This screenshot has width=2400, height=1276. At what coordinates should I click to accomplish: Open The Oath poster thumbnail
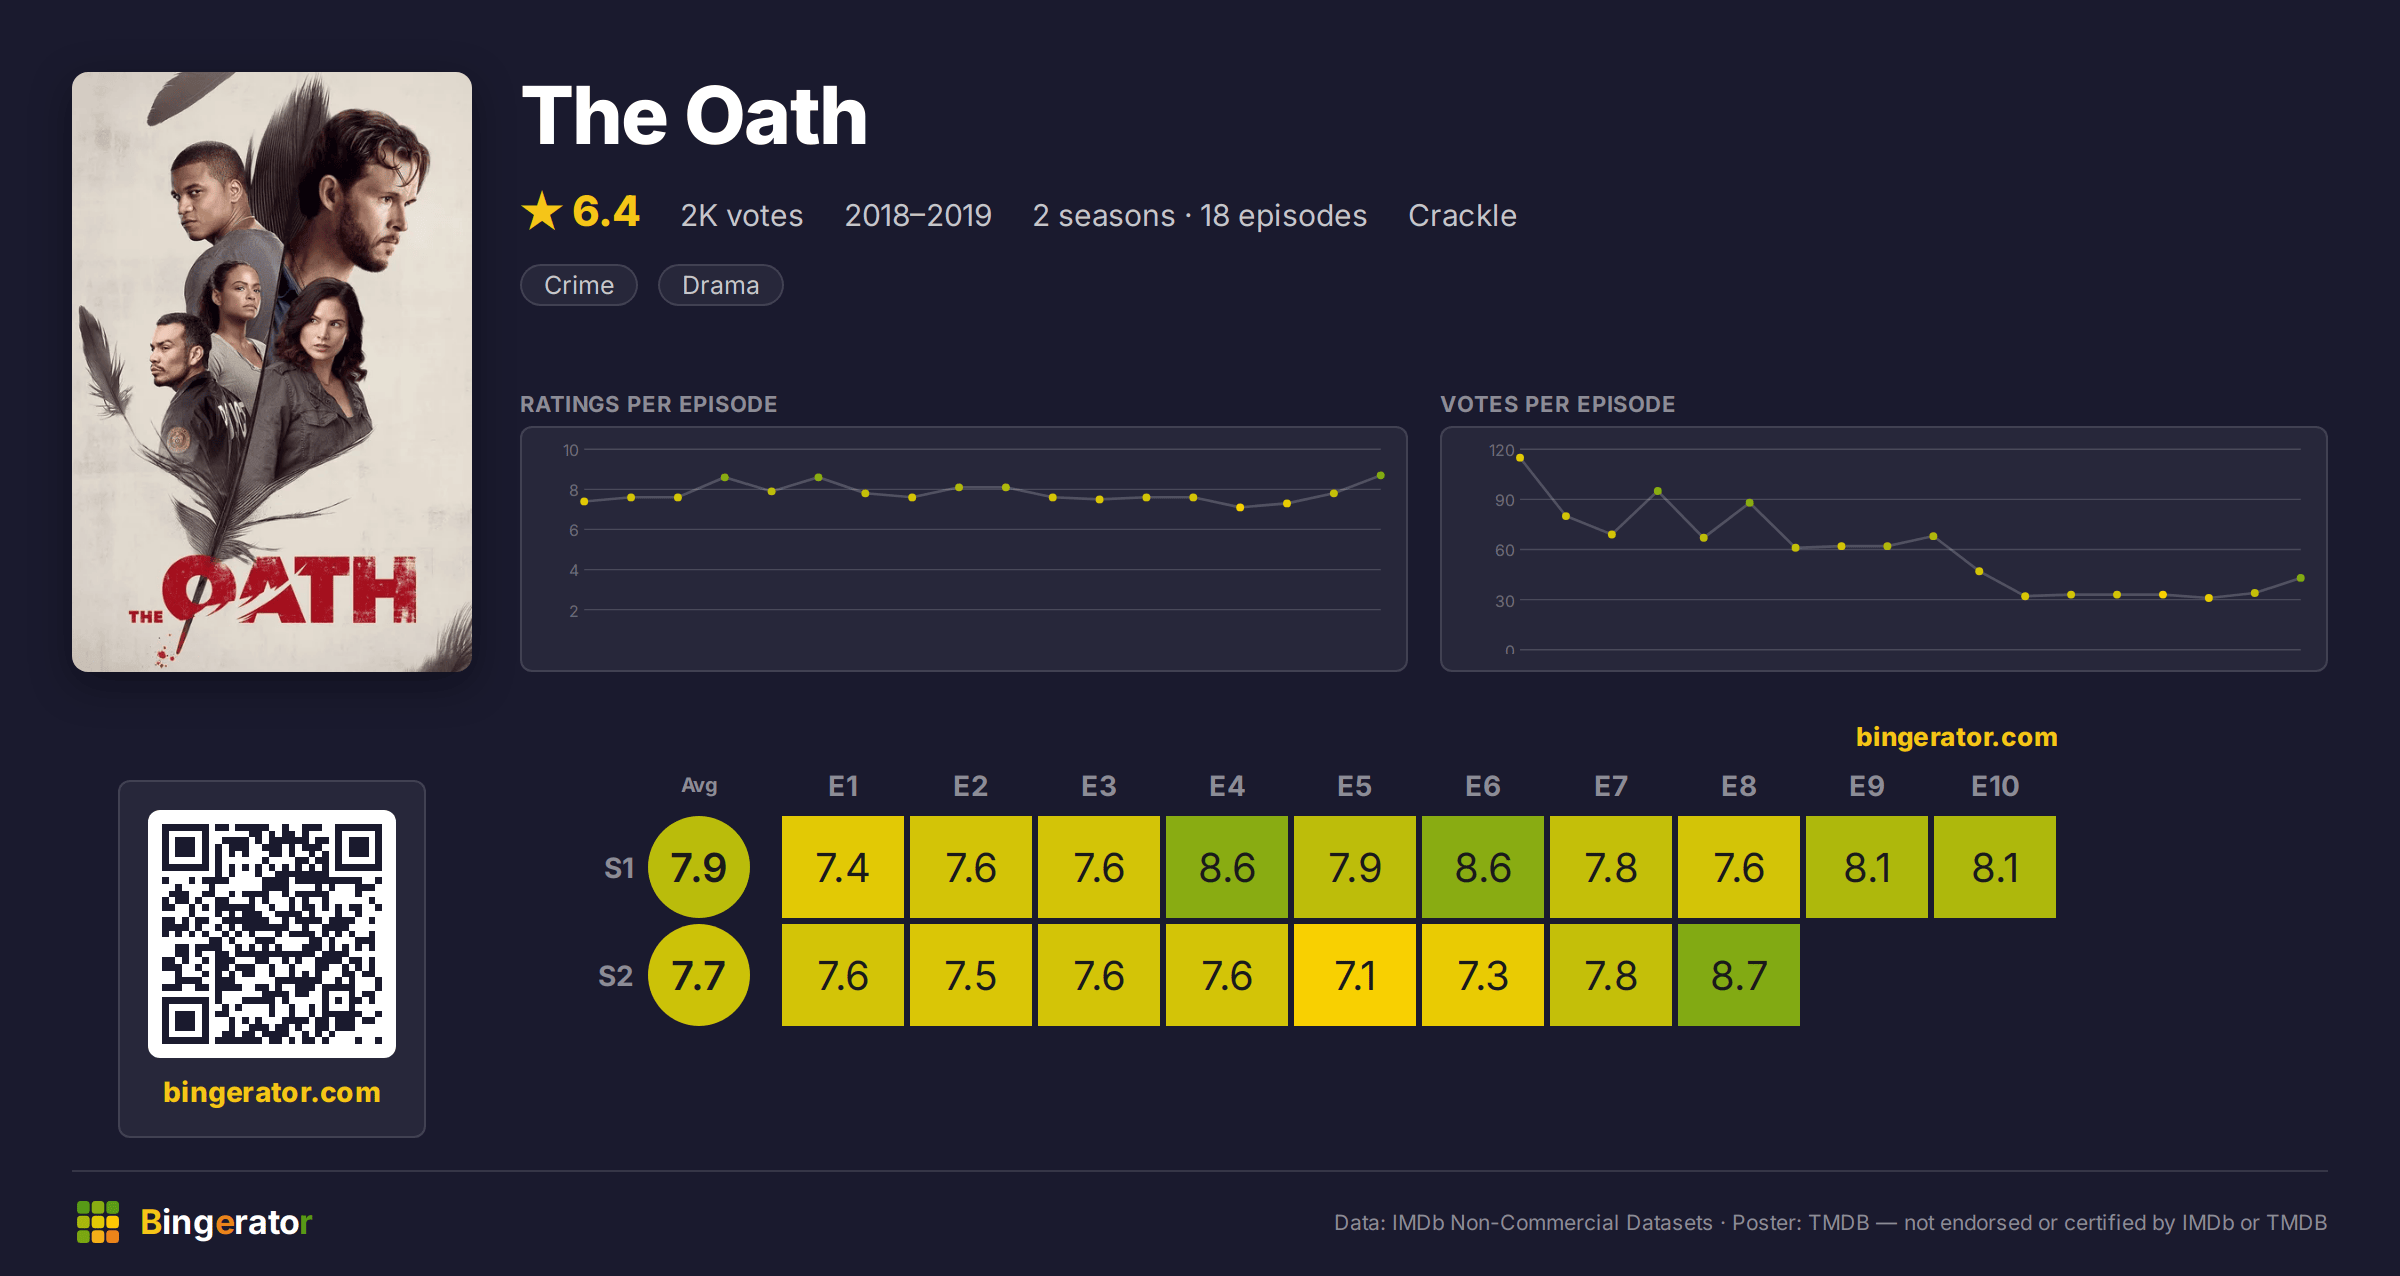[272, 371]
